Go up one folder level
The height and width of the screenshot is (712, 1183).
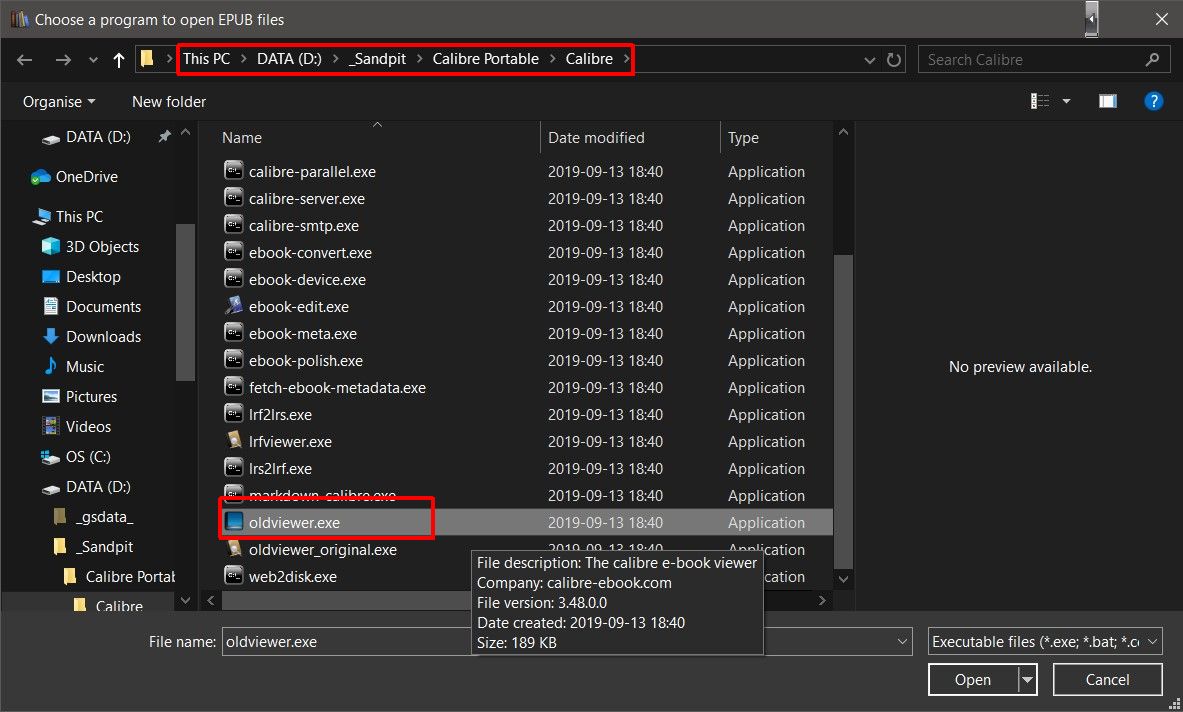(118, 60)
